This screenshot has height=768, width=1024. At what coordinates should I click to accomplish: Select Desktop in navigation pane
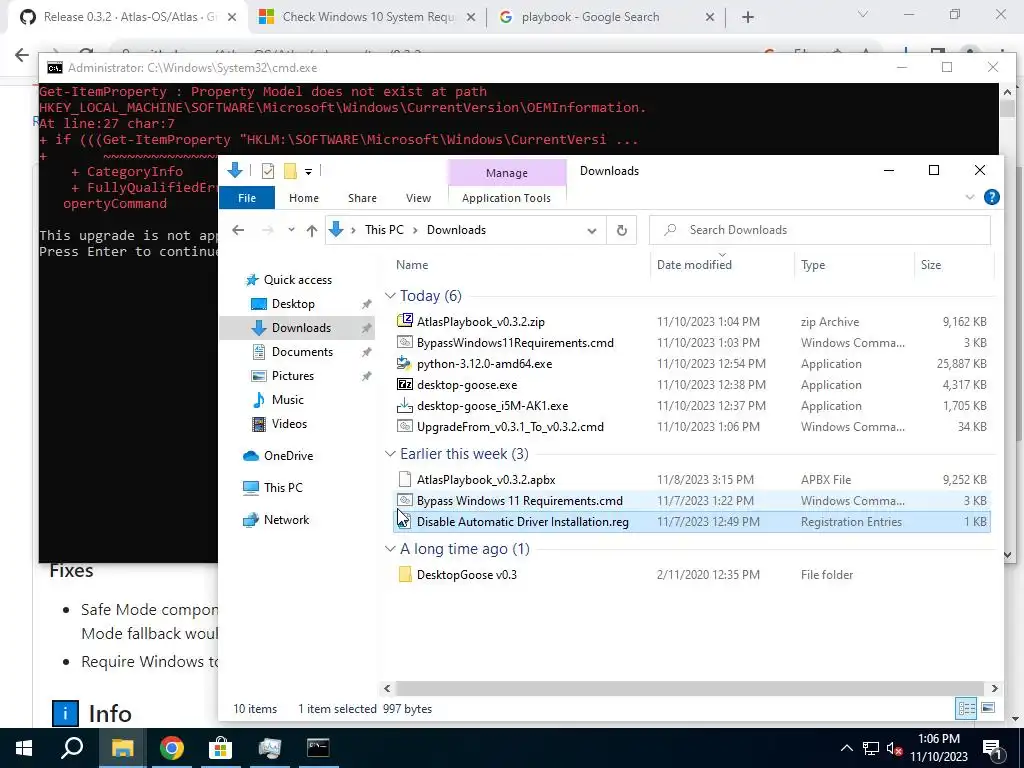pos(293,304)
